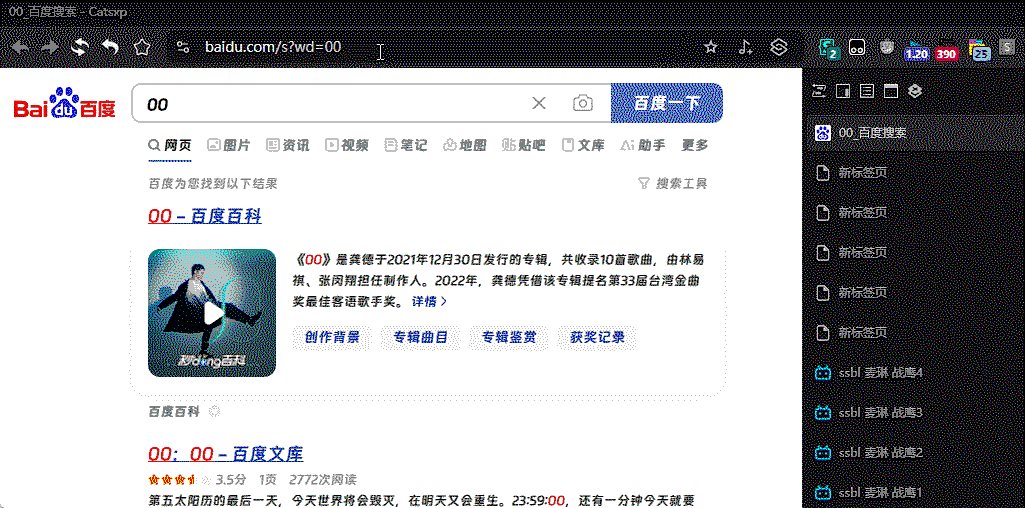Open the extension showing 390 badge

click(x=946, y=52)
